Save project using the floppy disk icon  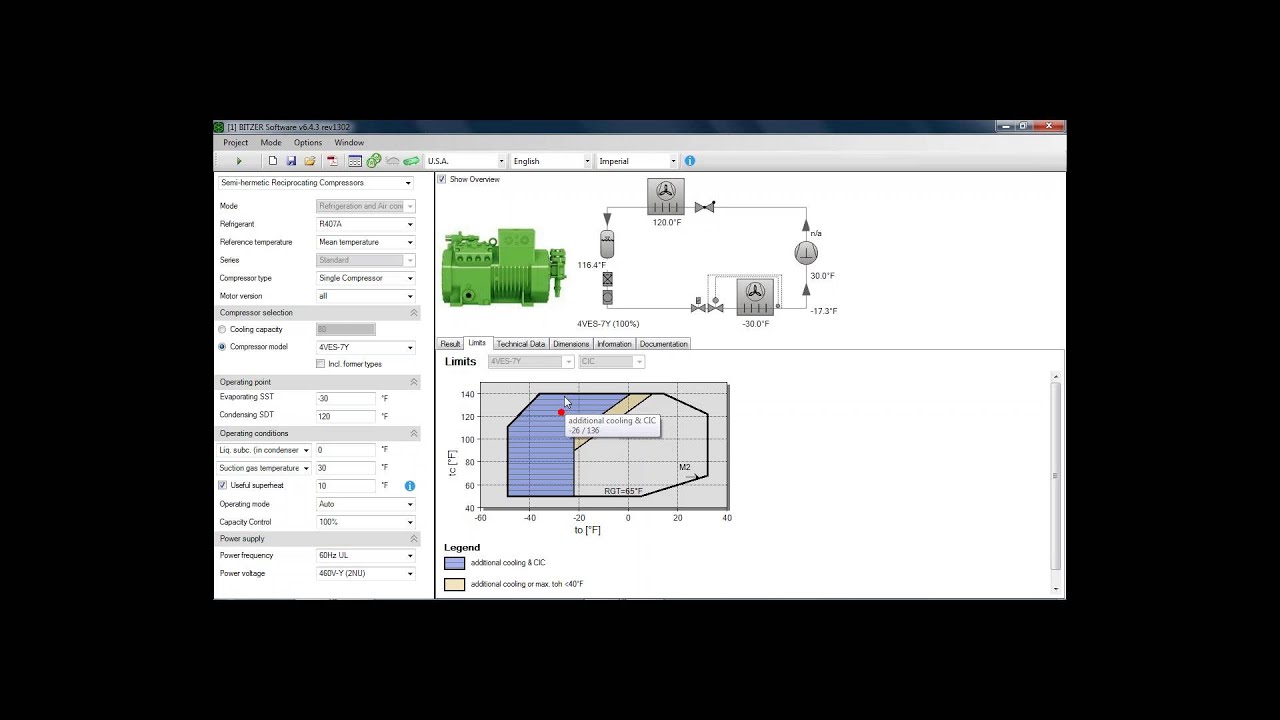tap(291, 161)
